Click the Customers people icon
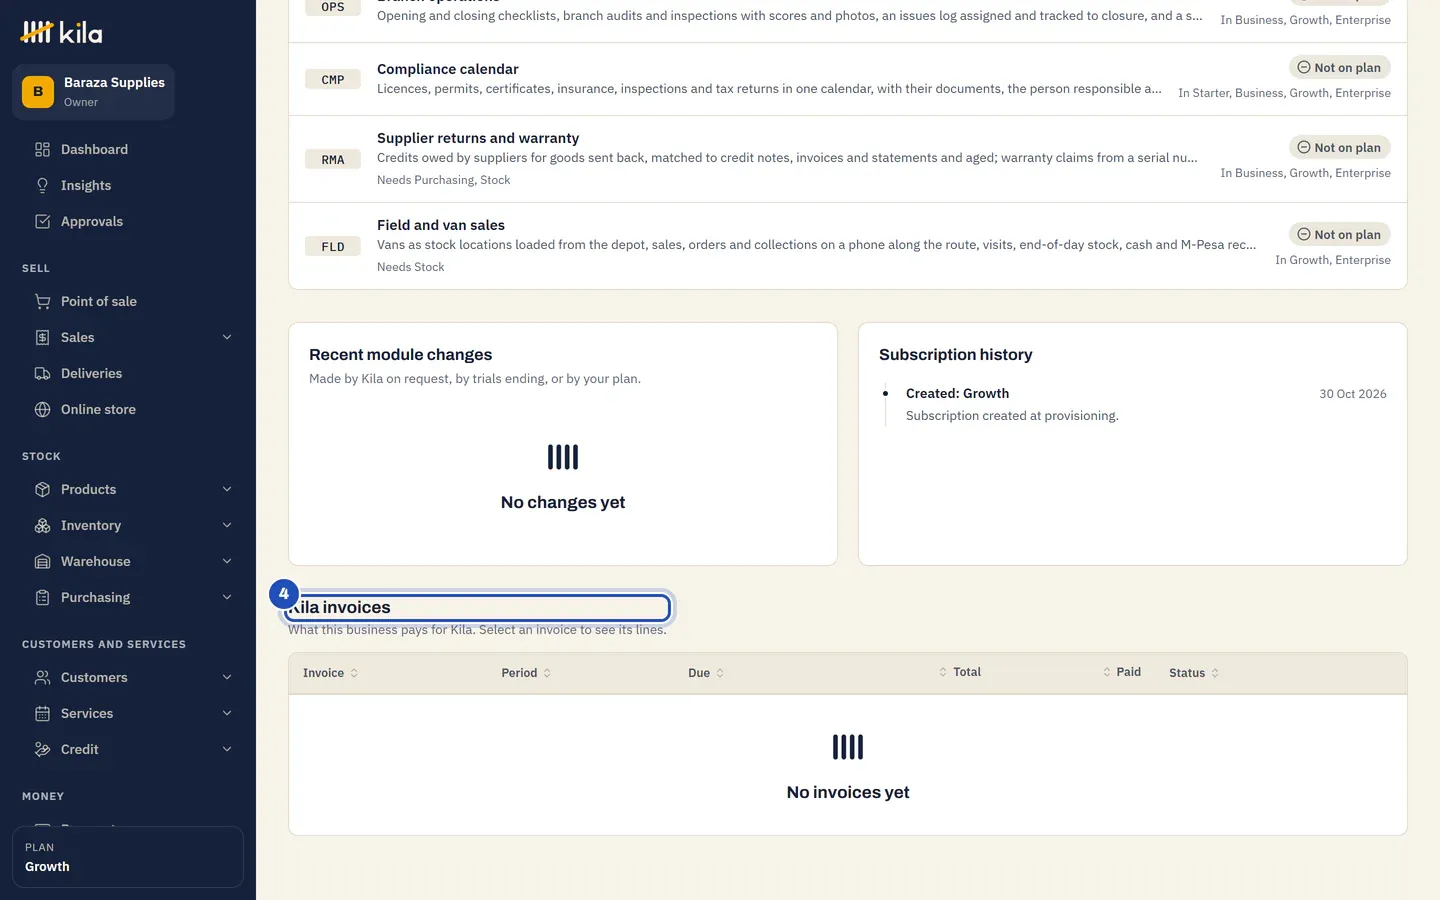The image size is (1440, 900). pos(42,677)
